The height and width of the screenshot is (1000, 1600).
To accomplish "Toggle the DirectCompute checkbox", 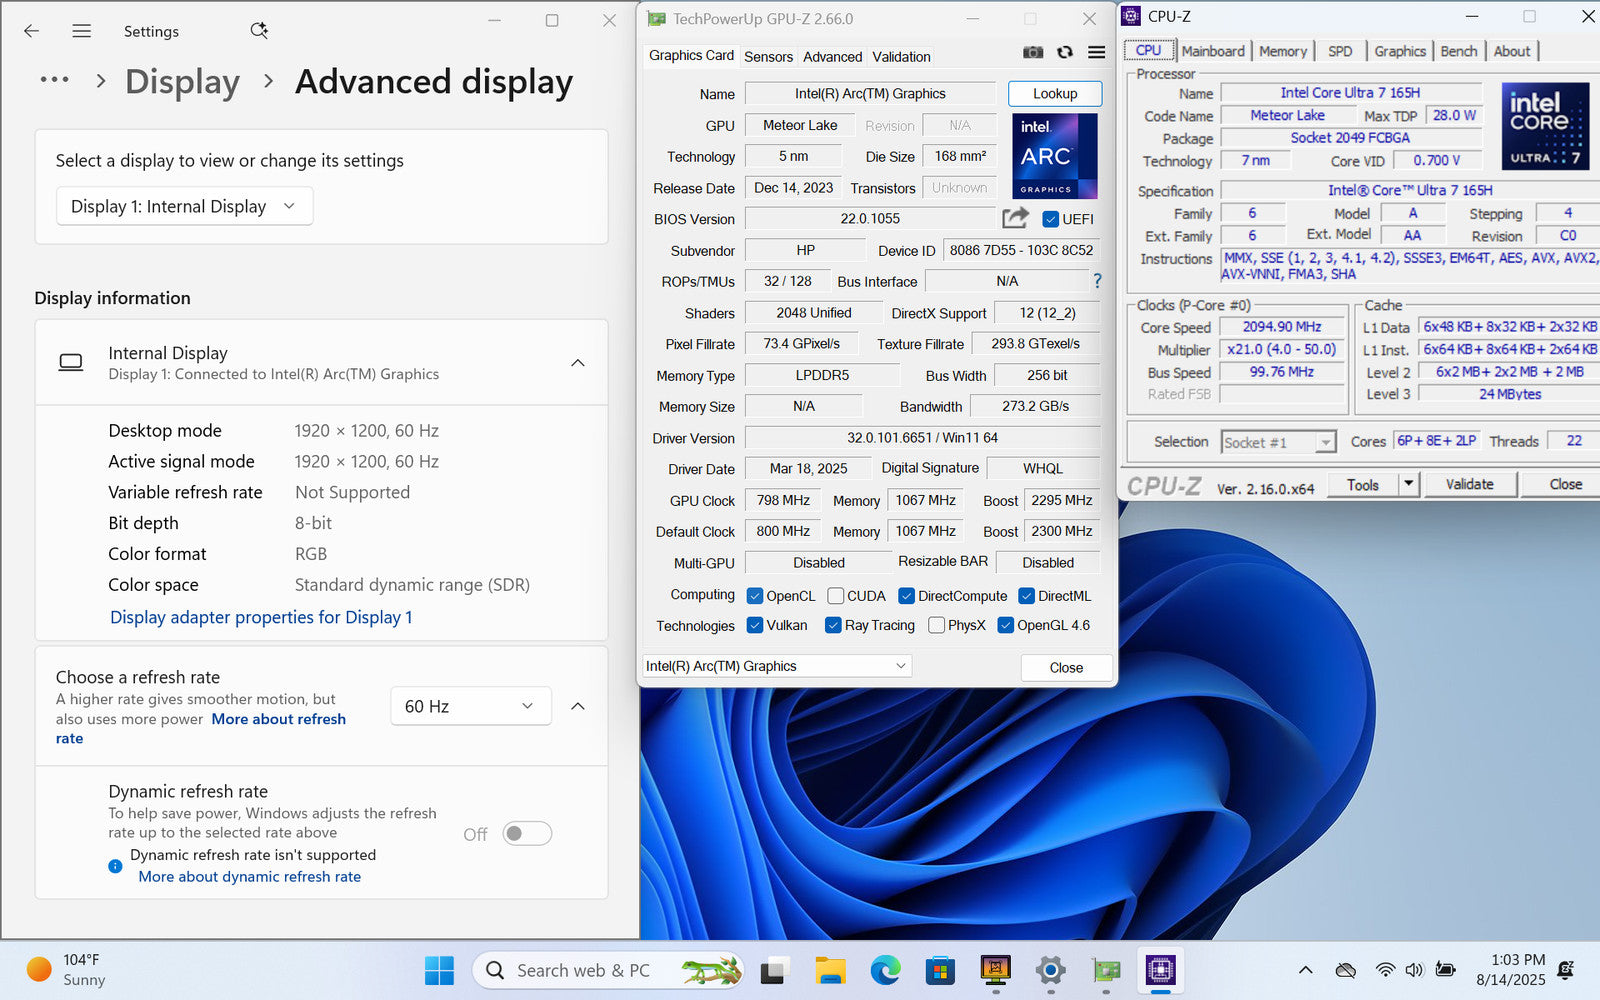I will point(907,596).
